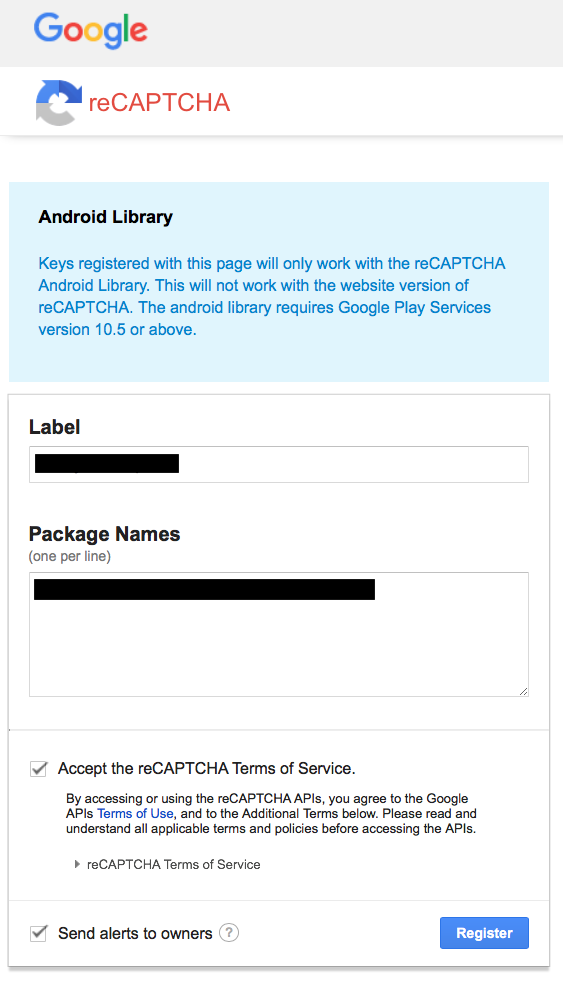
Task: Click the Accept the reCAPTCHA Terms of Service label
Action: (x=206, y=769)
